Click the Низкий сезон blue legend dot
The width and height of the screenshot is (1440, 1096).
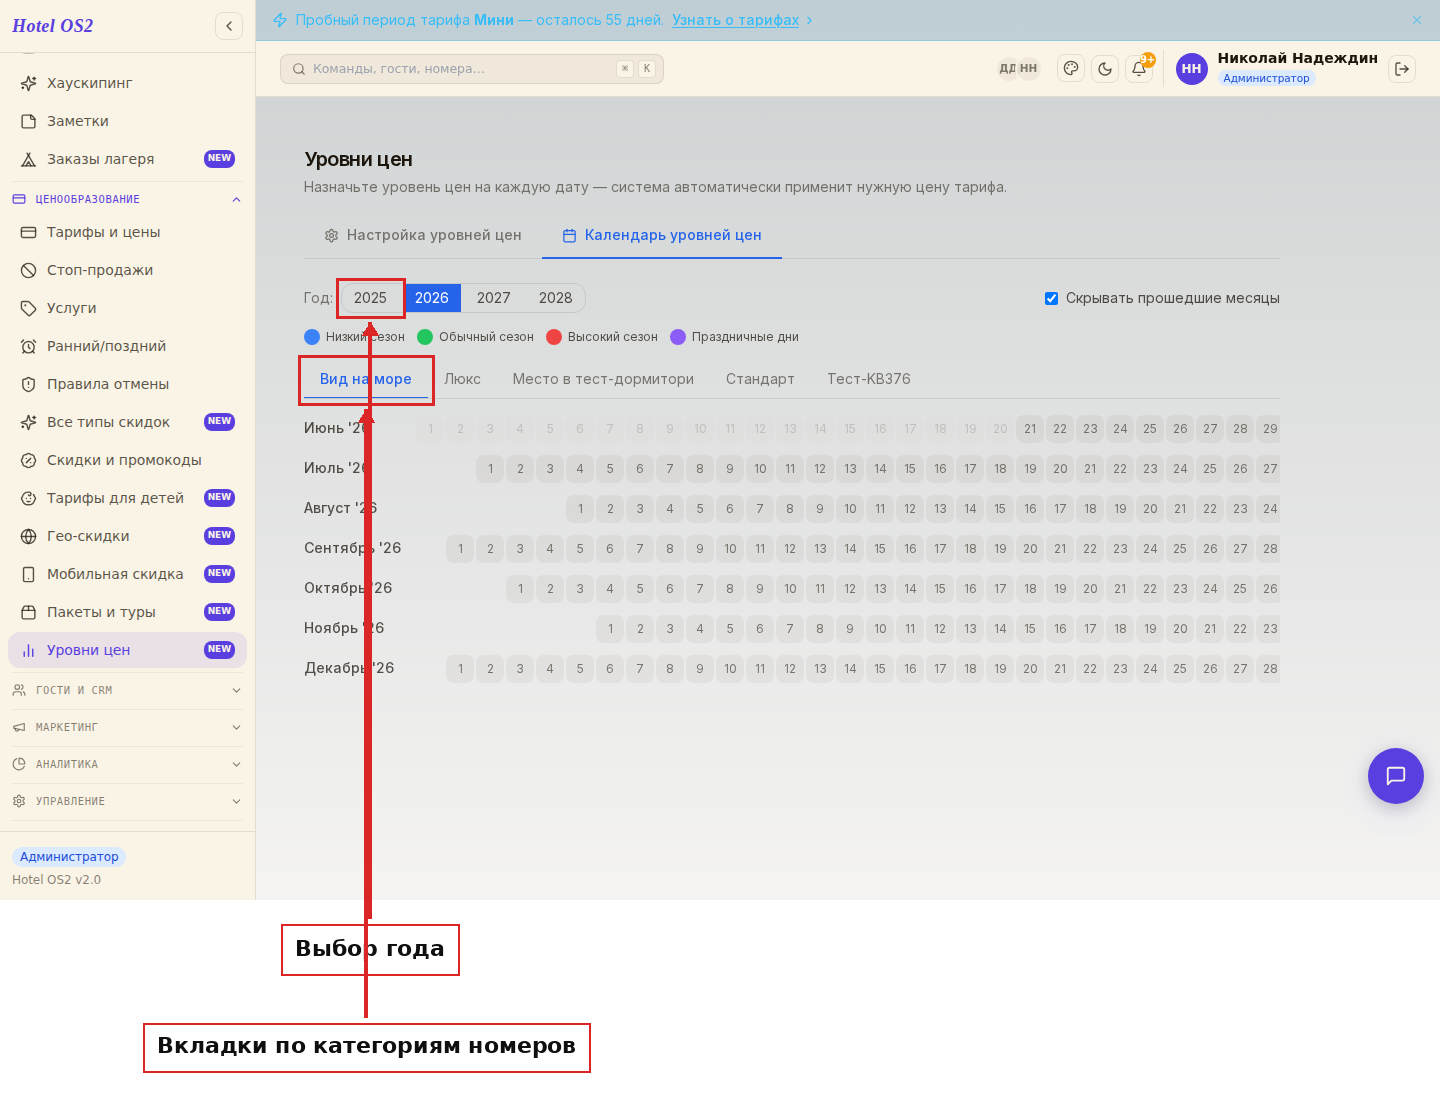click(312, 337)
